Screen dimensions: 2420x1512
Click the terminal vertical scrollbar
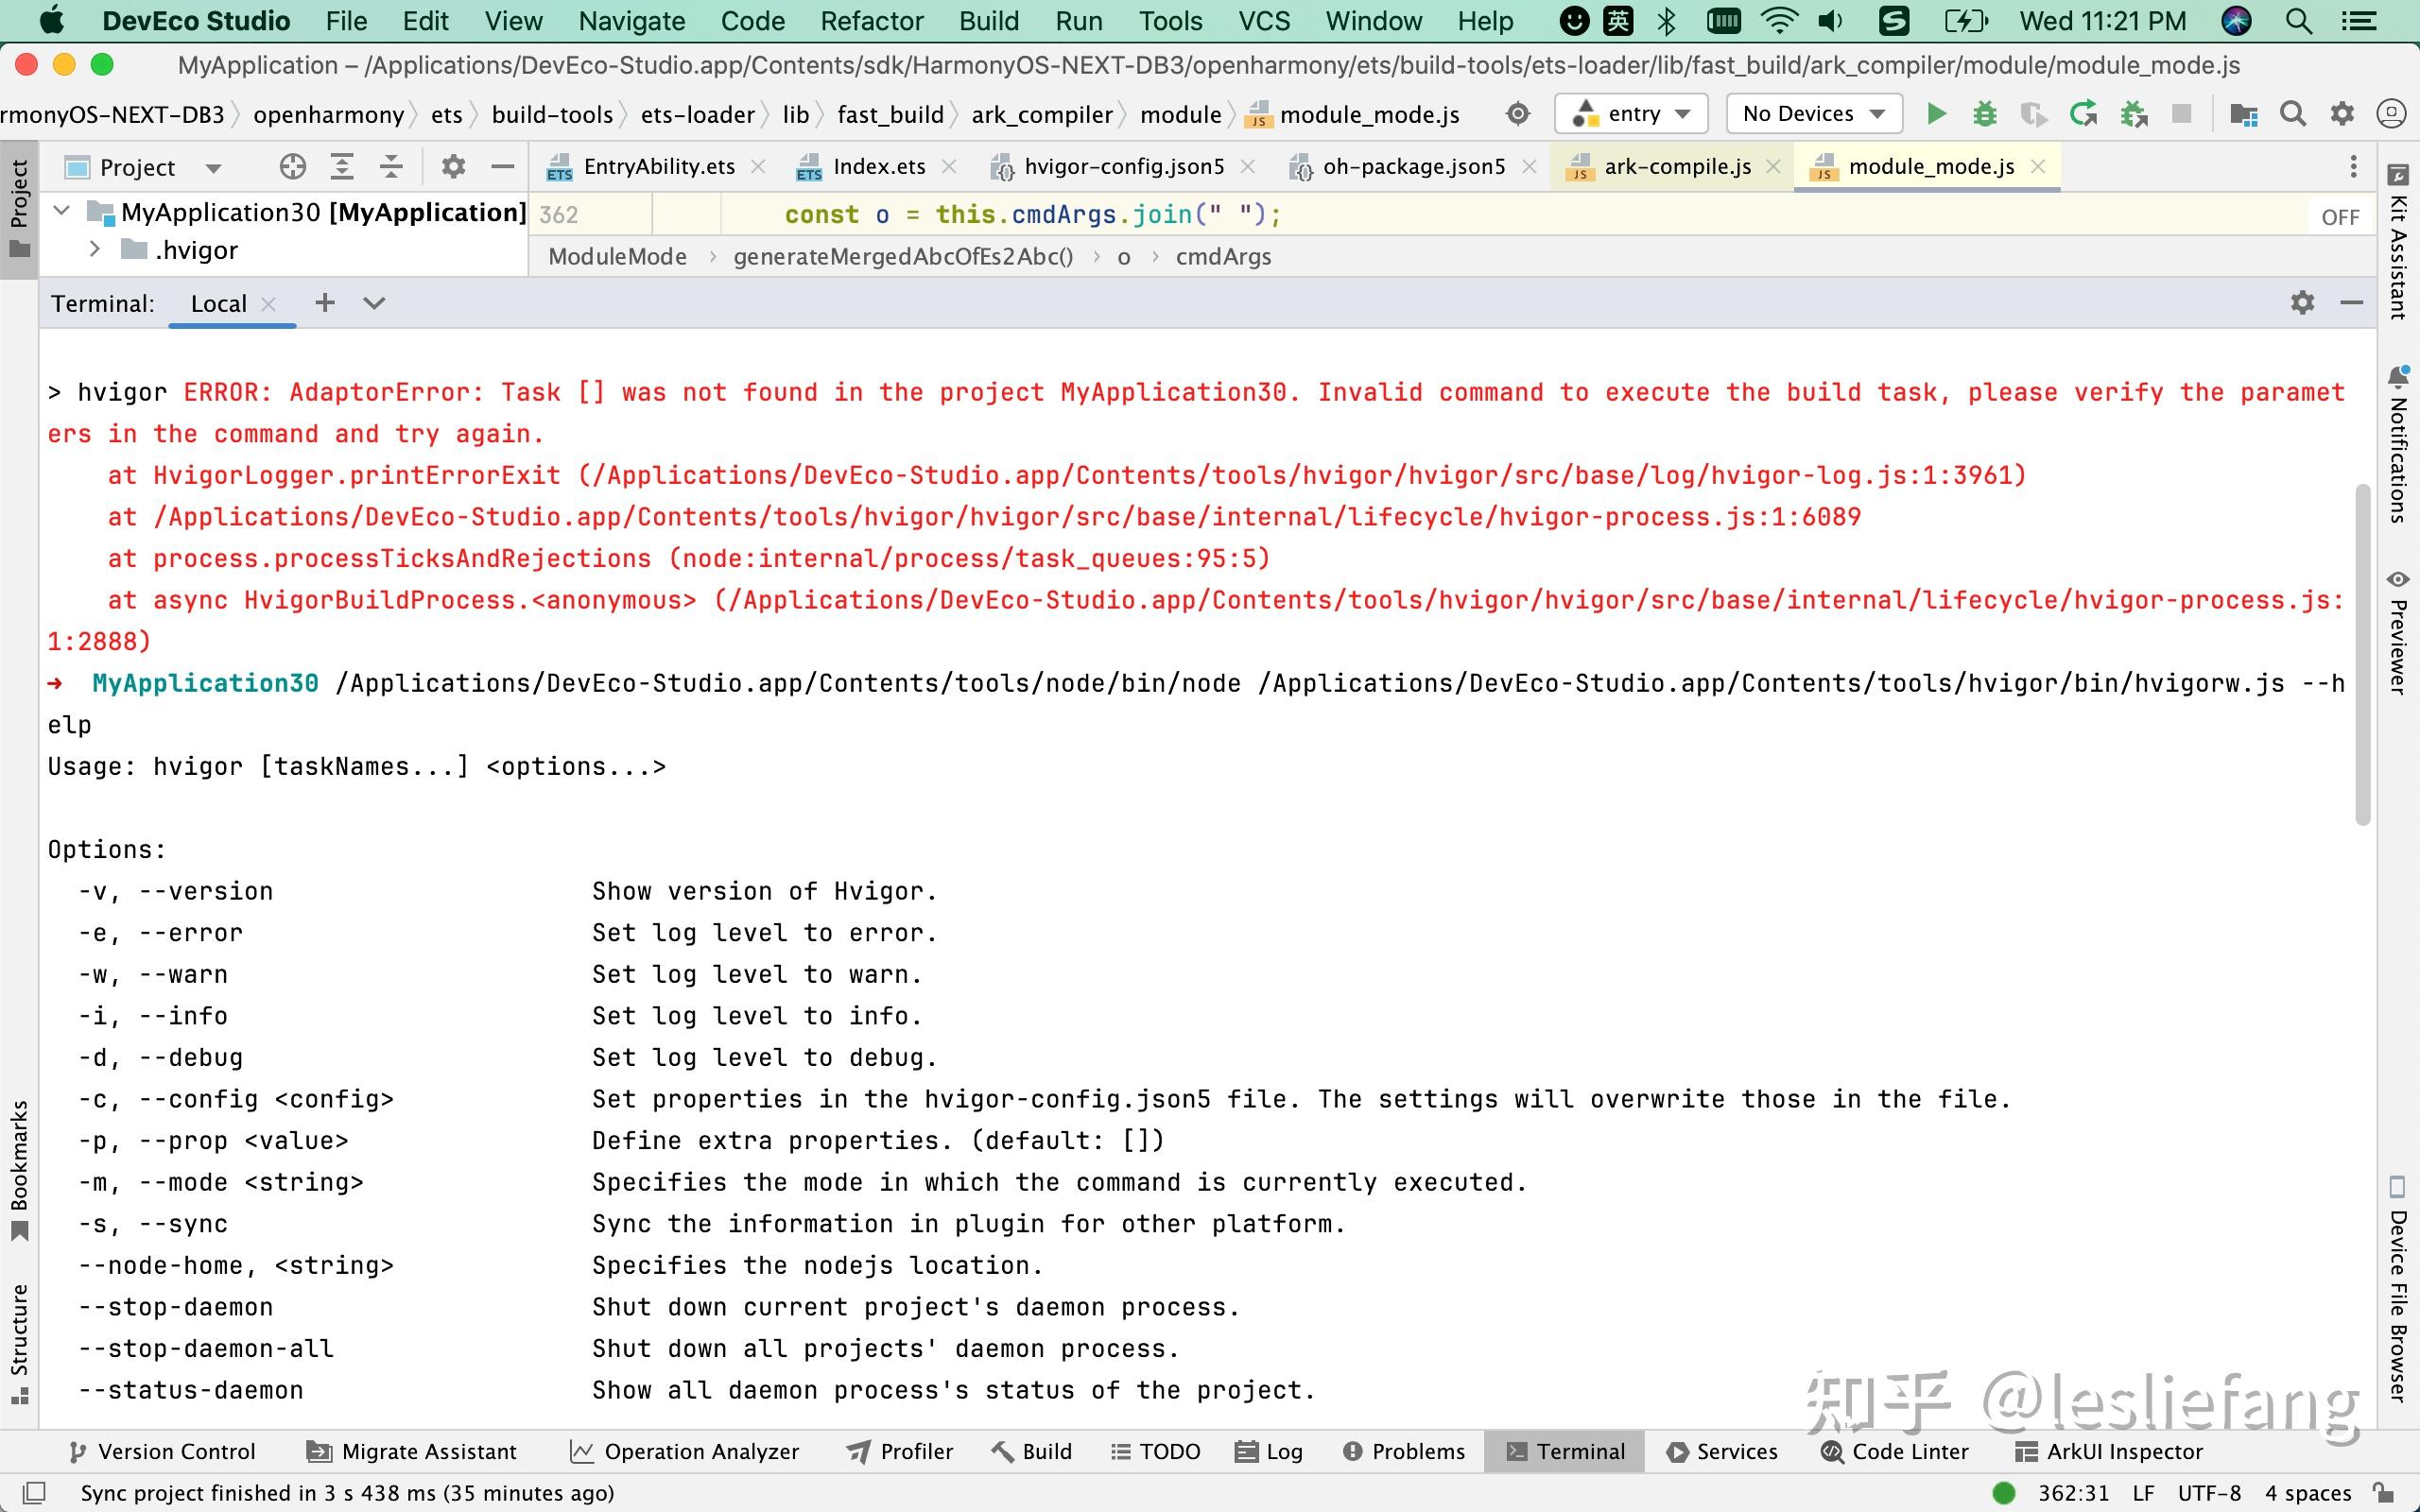pyautogui.click(x=2363, y=655)
